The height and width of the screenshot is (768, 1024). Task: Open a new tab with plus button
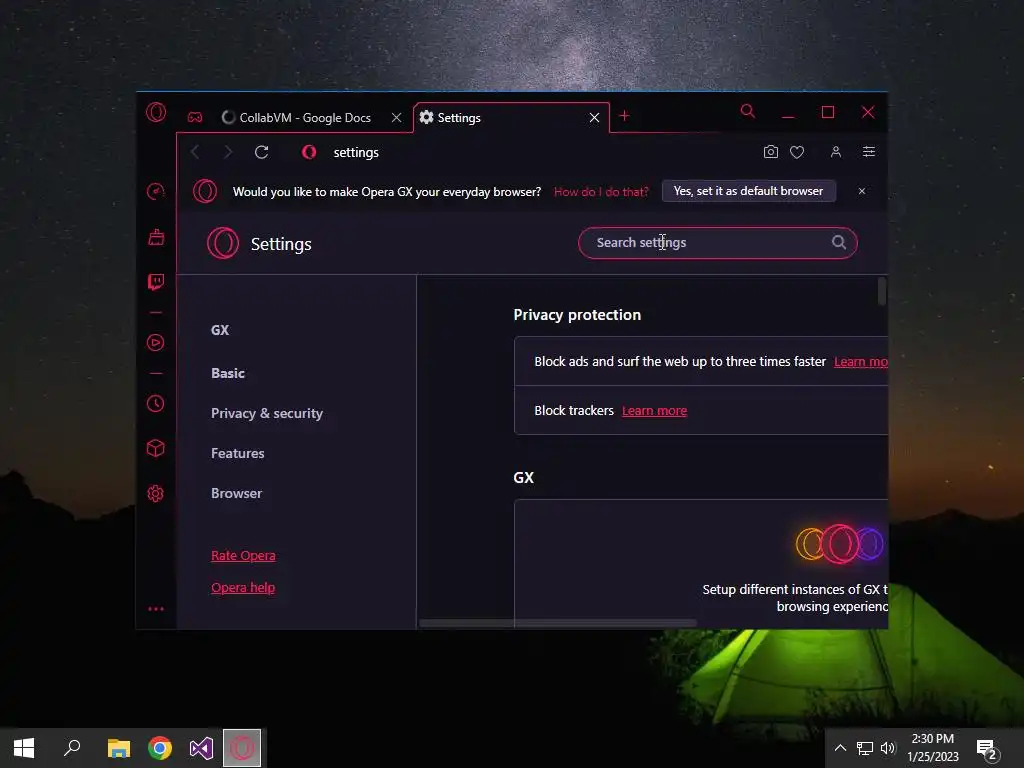tap(624, 116)
